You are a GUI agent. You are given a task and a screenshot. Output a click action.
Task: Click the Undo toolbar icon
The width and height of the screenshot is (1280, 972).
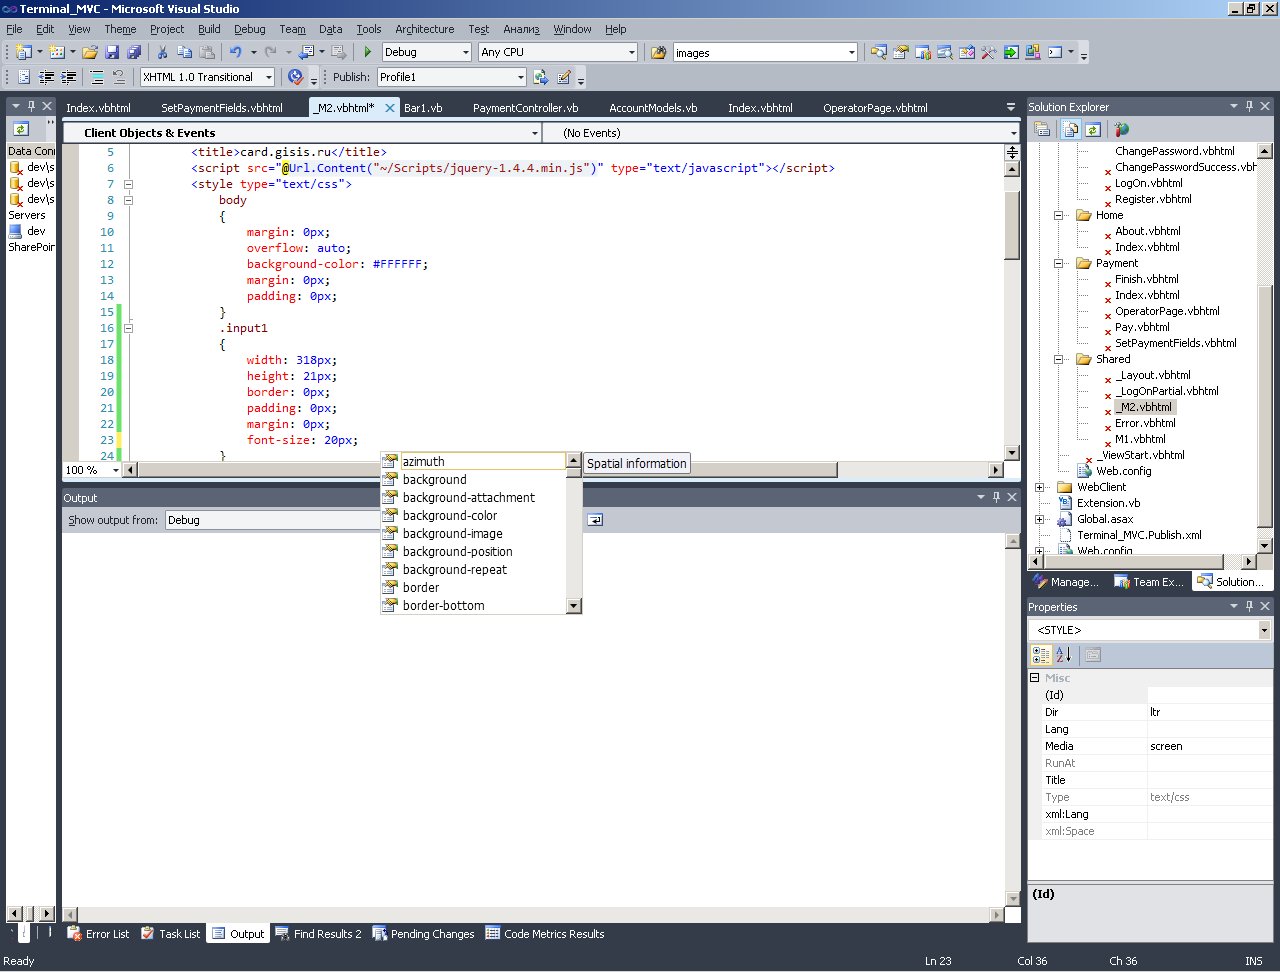tap(235, 52)
